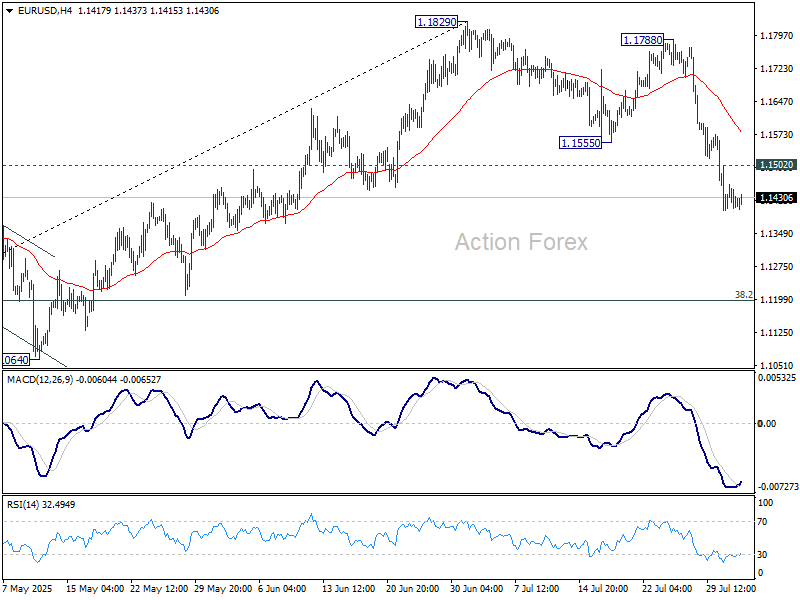Click the 1.10510 price axis value
The height and width of the screenshot is (600, 800).
777,365
